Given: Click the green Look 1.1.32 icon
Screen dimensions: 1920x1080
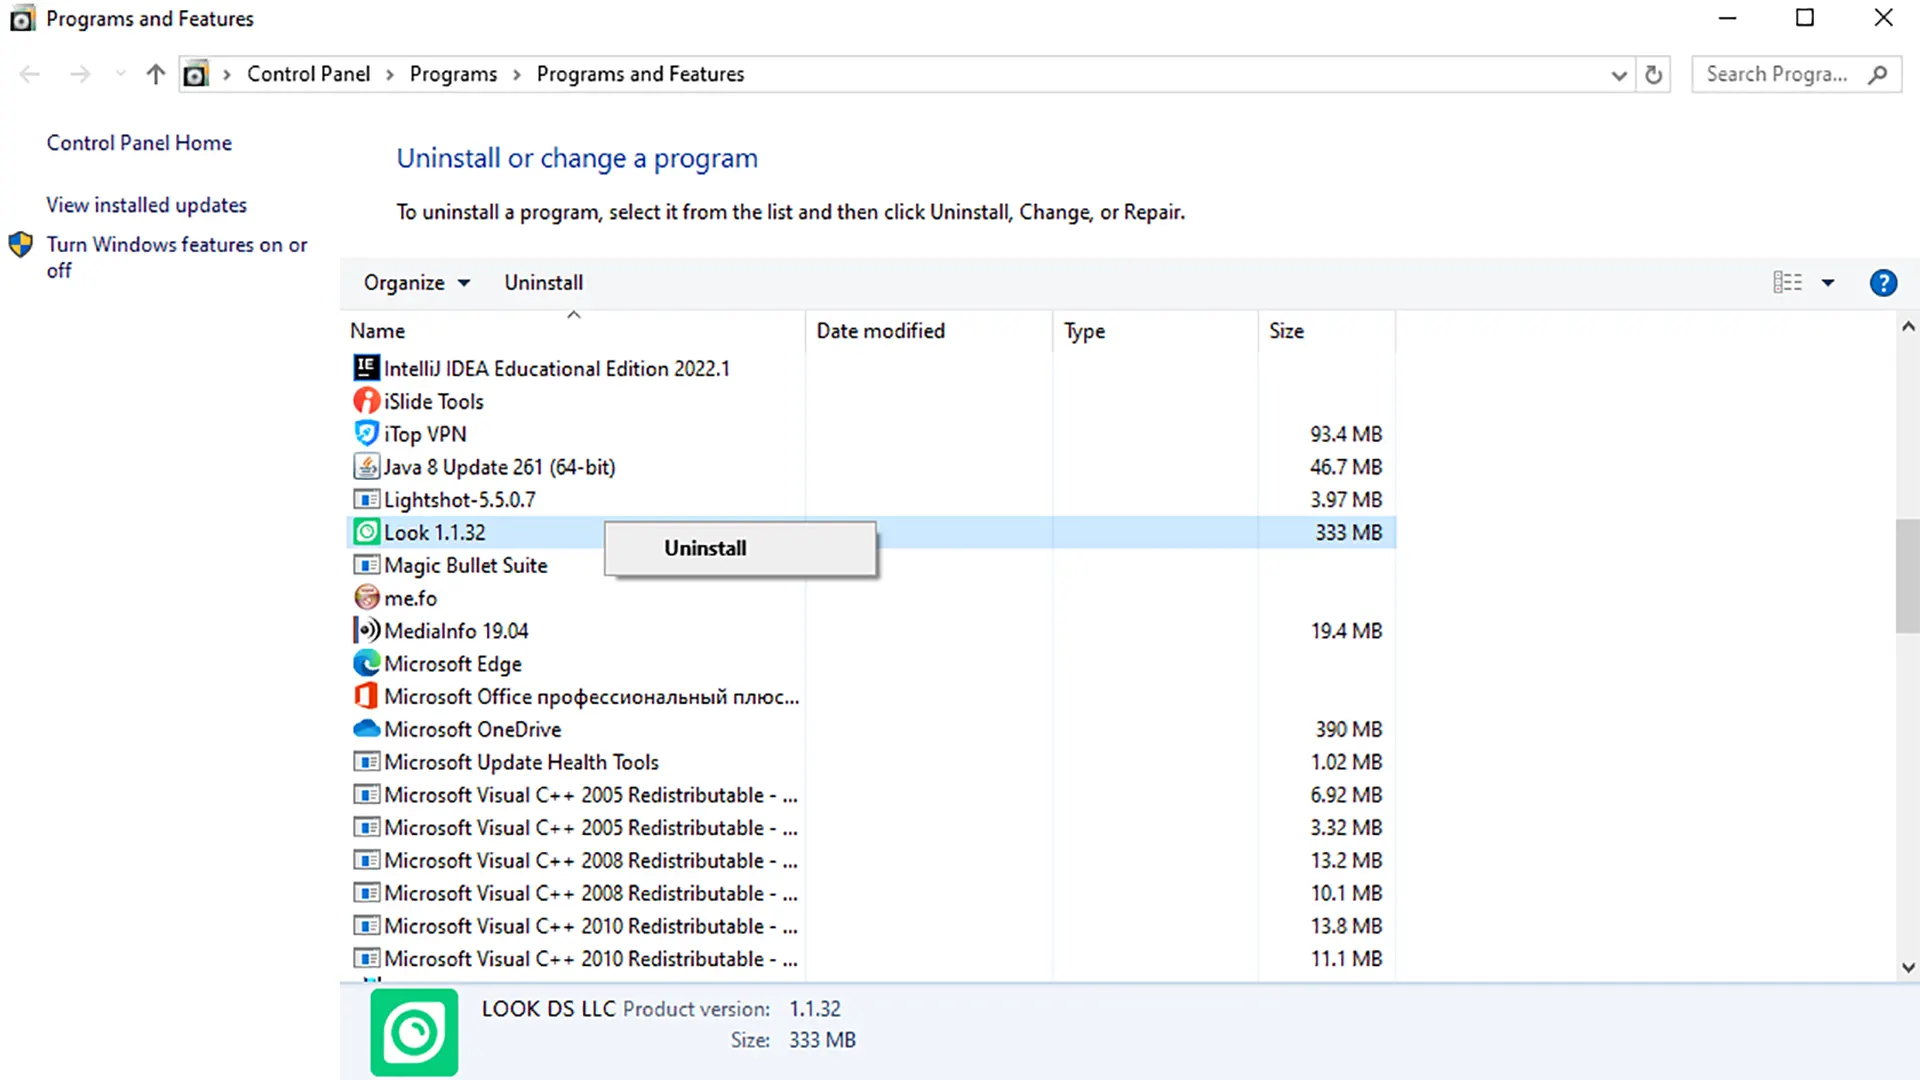Looking at the screenshot, I should pos(367,532).
